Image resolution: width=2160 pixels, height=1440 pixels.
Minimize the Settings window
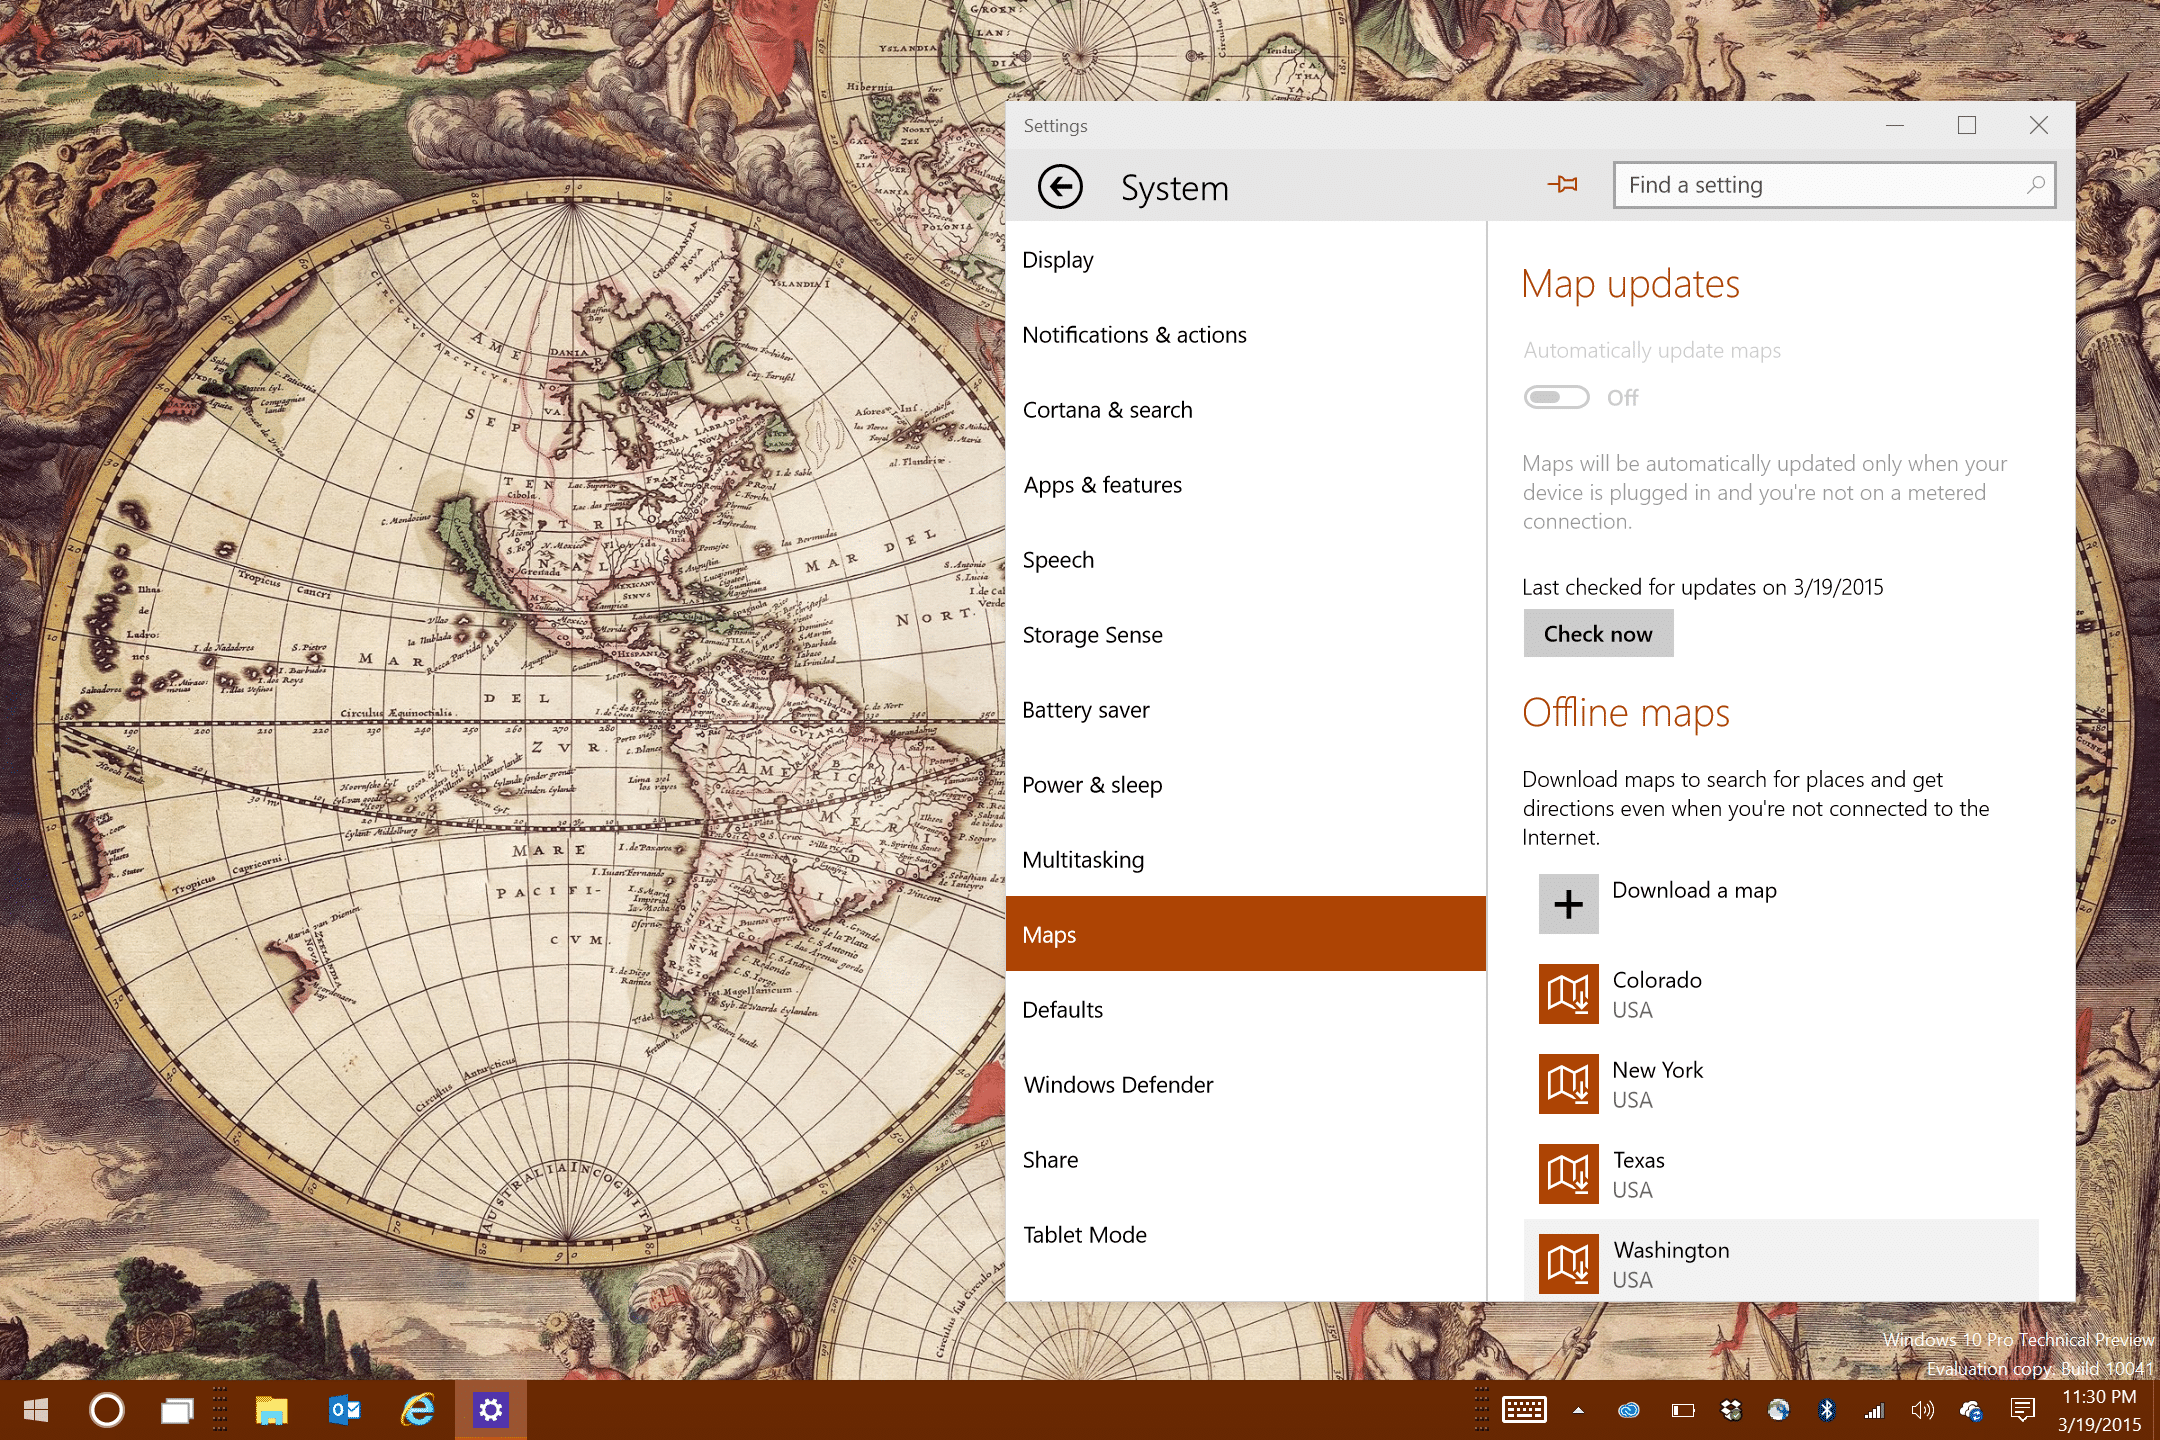pyautogui.click(x=1895, y=125)
